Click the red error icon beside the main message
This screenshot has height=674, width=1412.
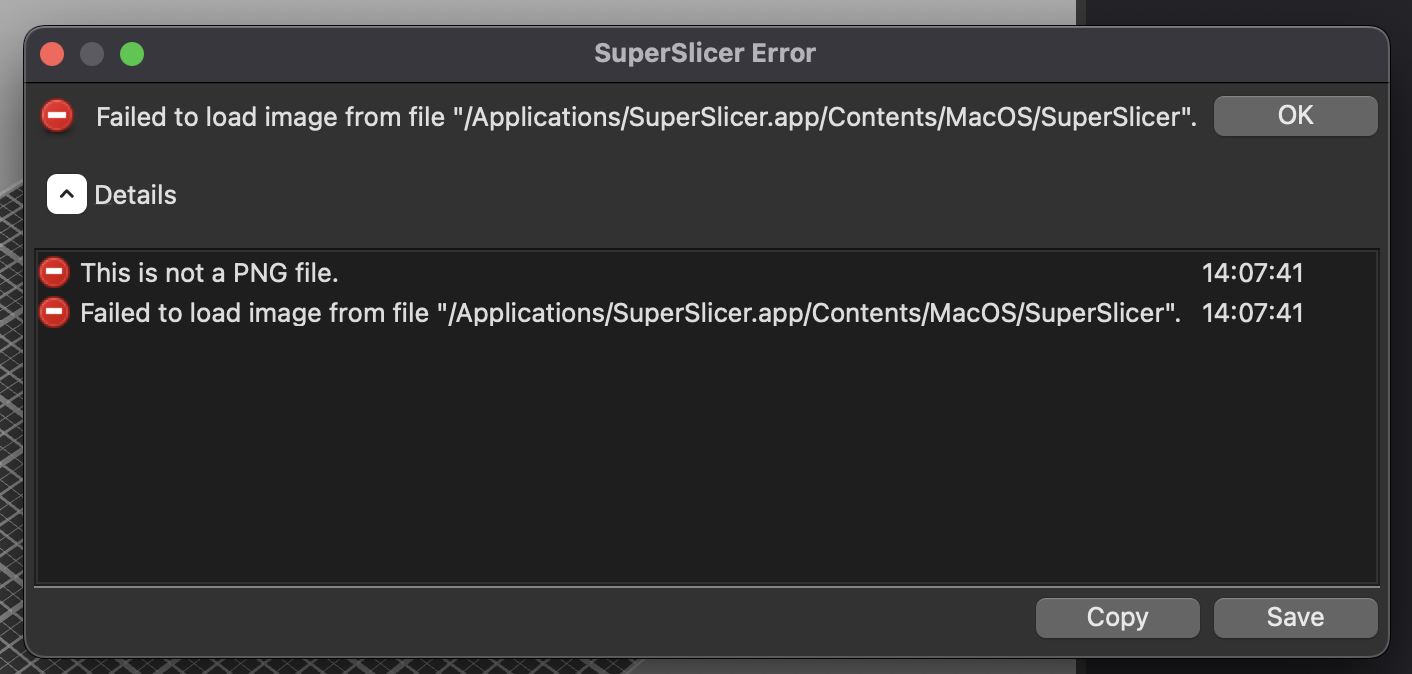click(56, 116)
